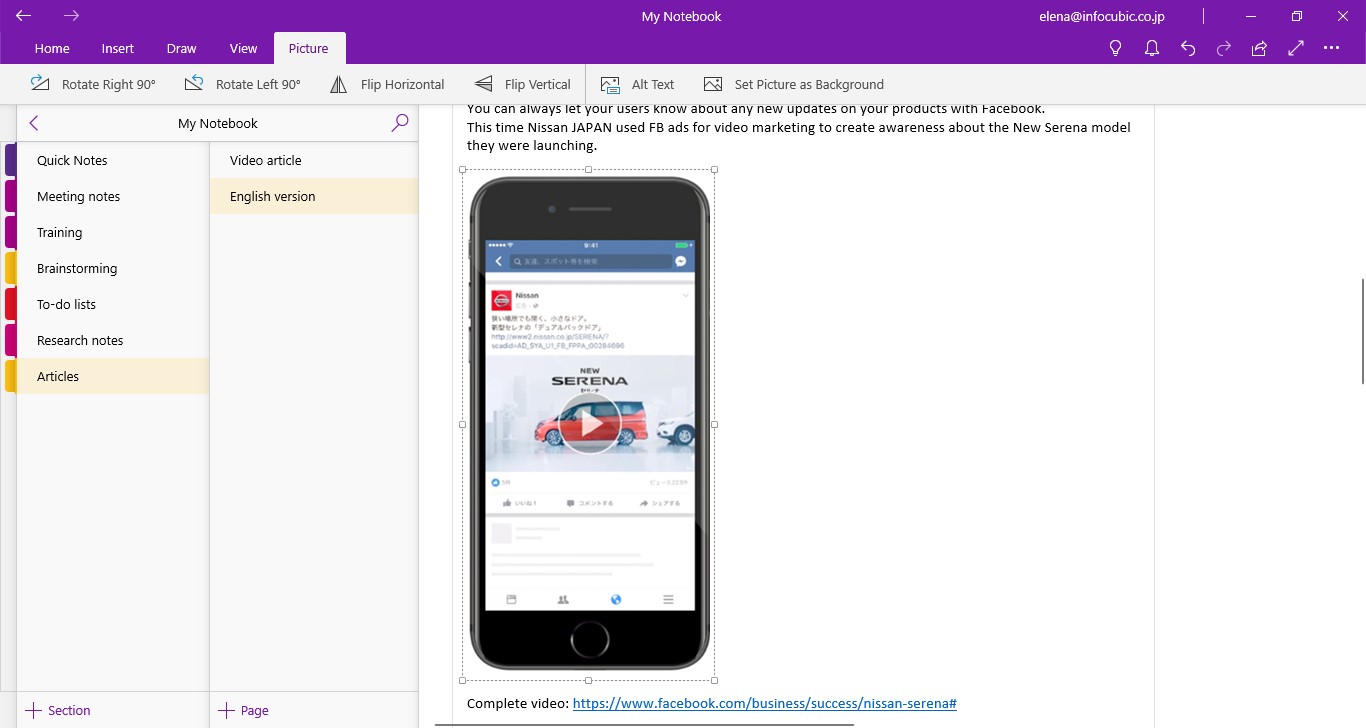Viewport: 1366px width, 728px height.
Task: Flip the picture vertically
Action: [x=522, y=84]
